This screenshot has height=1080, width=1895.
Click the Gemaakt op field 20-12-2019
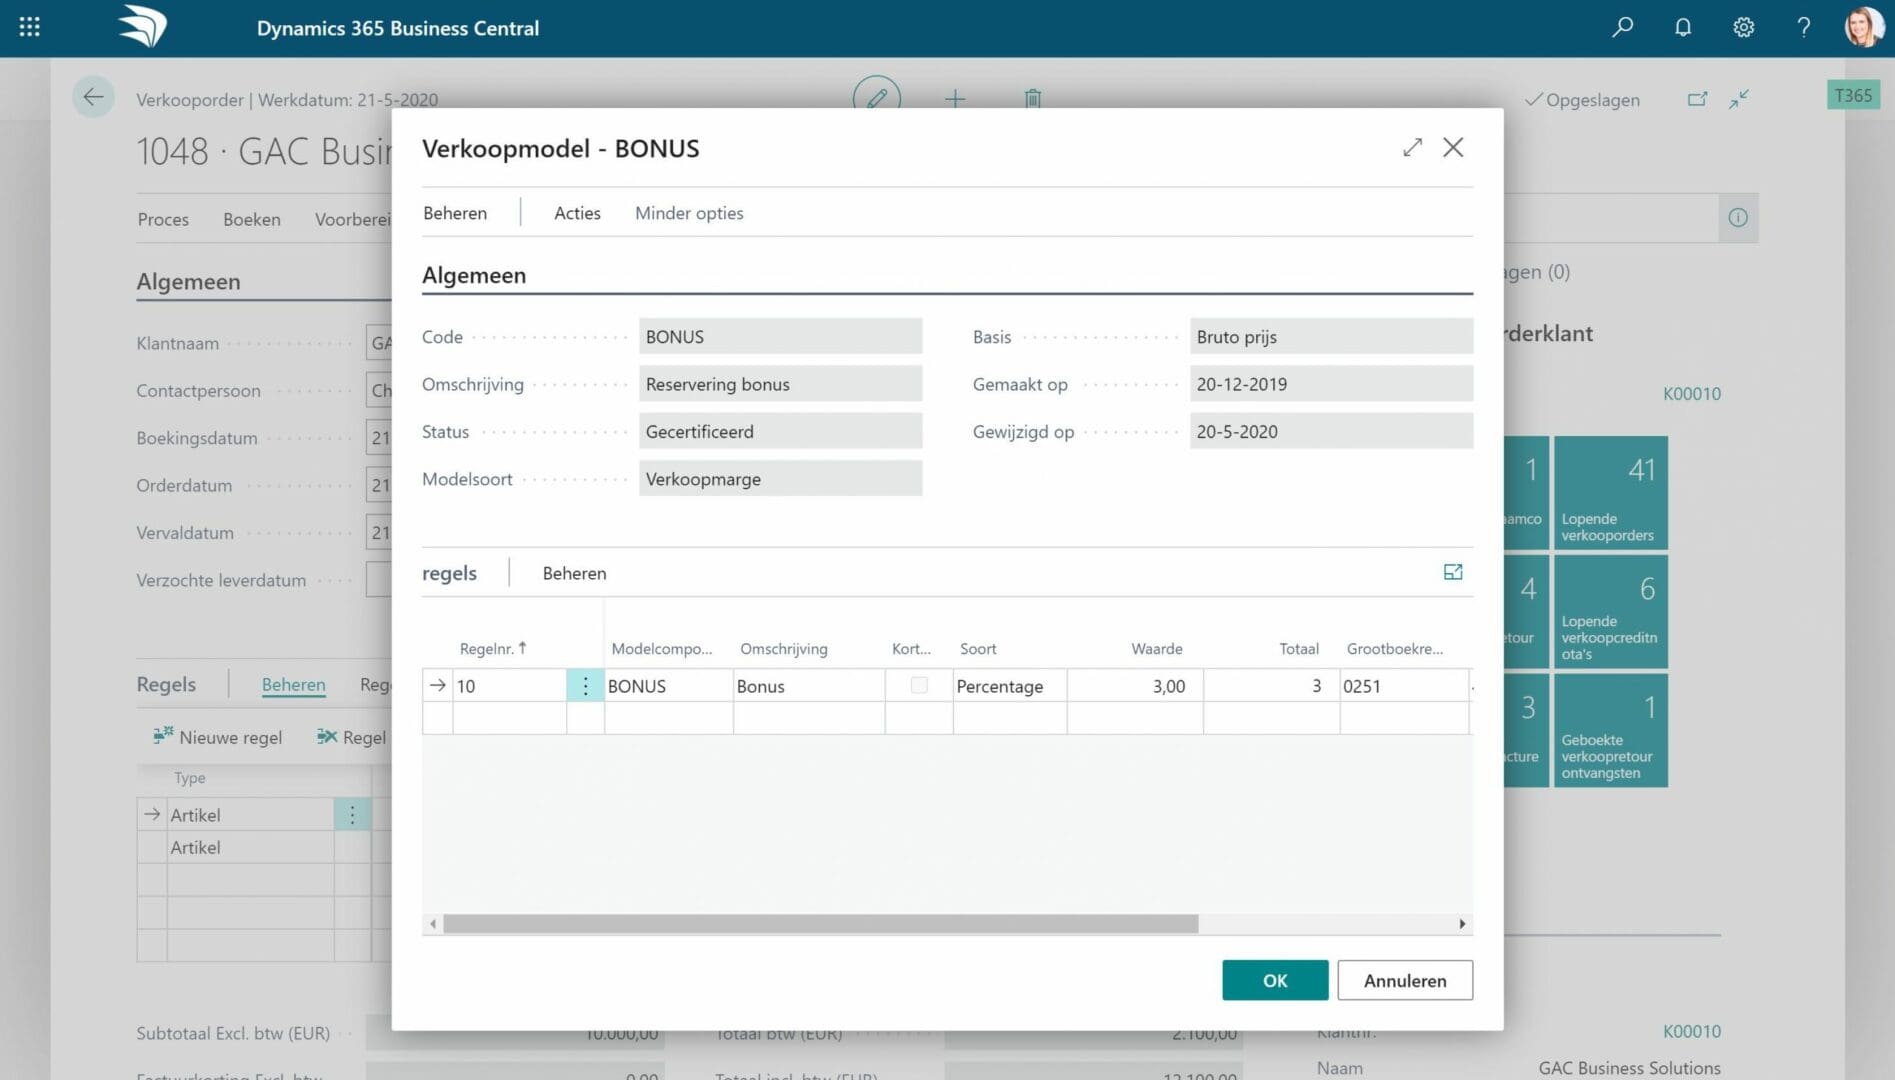tap(1331, 384)
